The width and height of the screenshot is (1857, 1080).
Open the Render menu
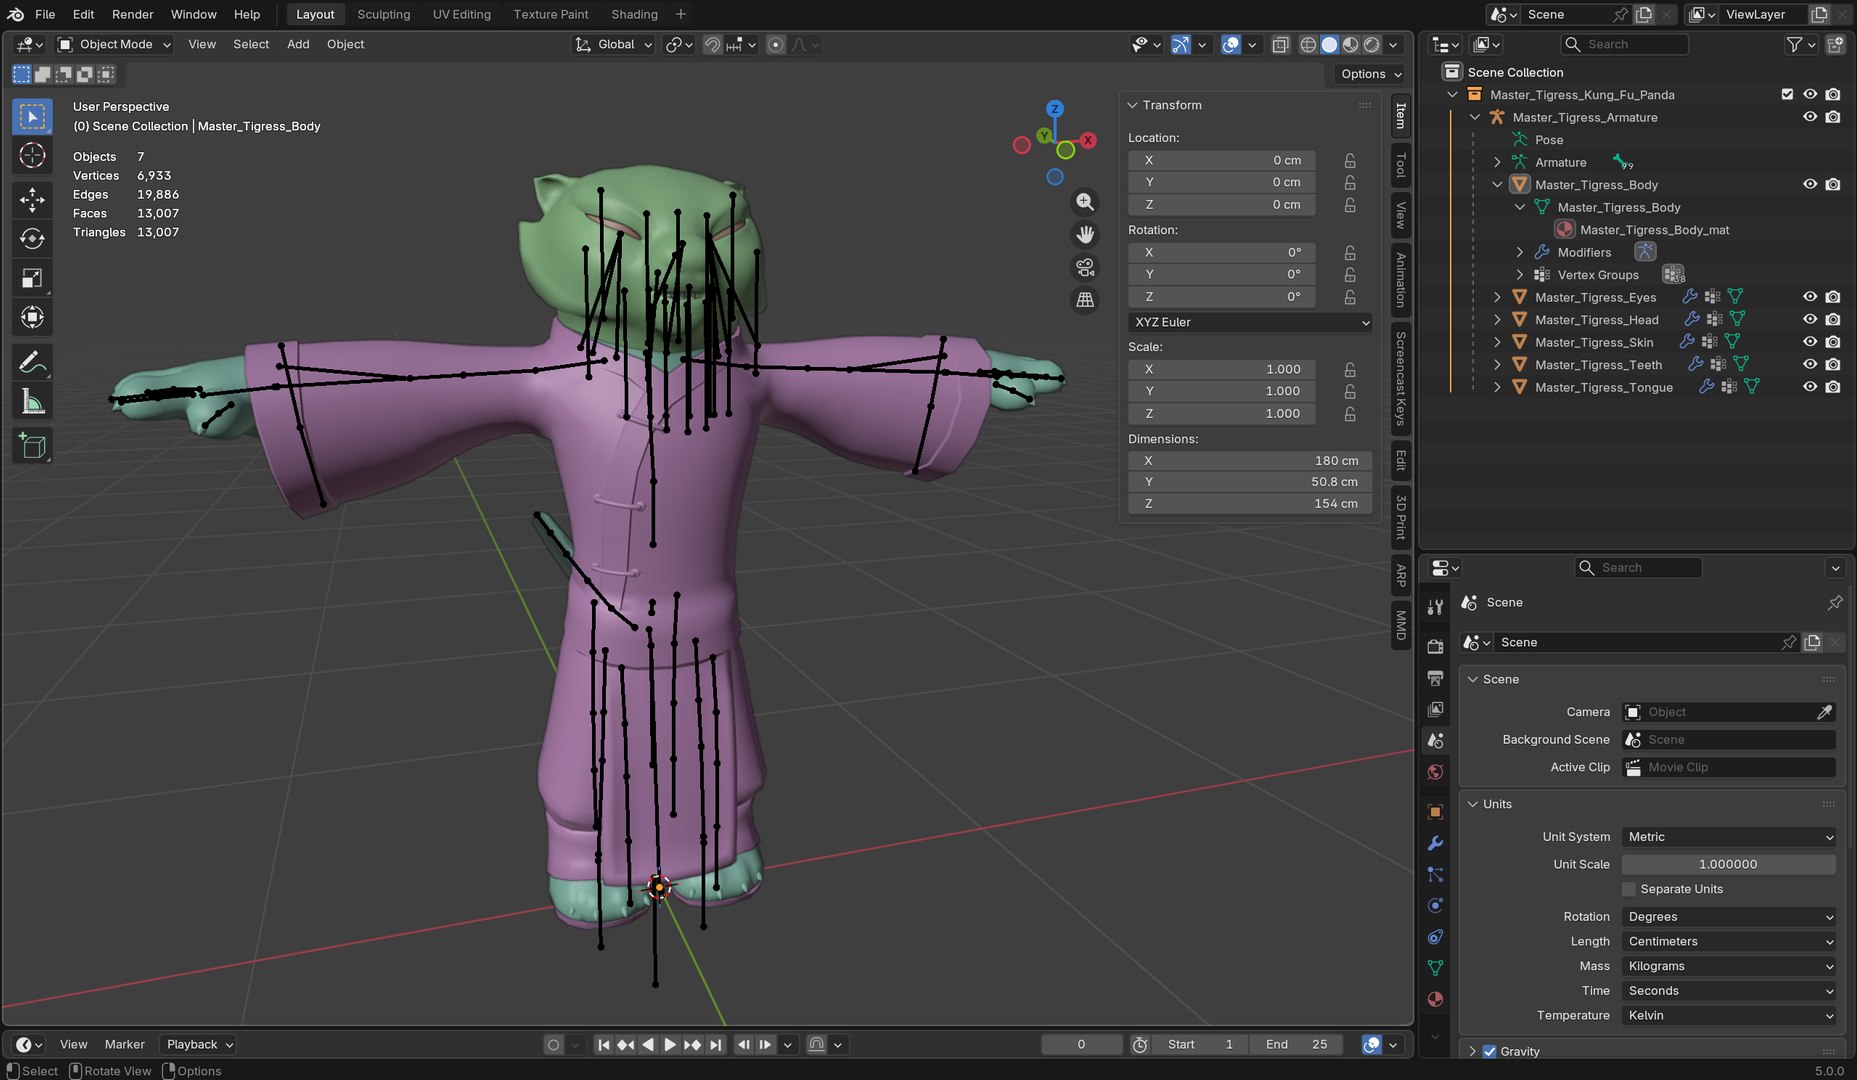coord(132,14)
